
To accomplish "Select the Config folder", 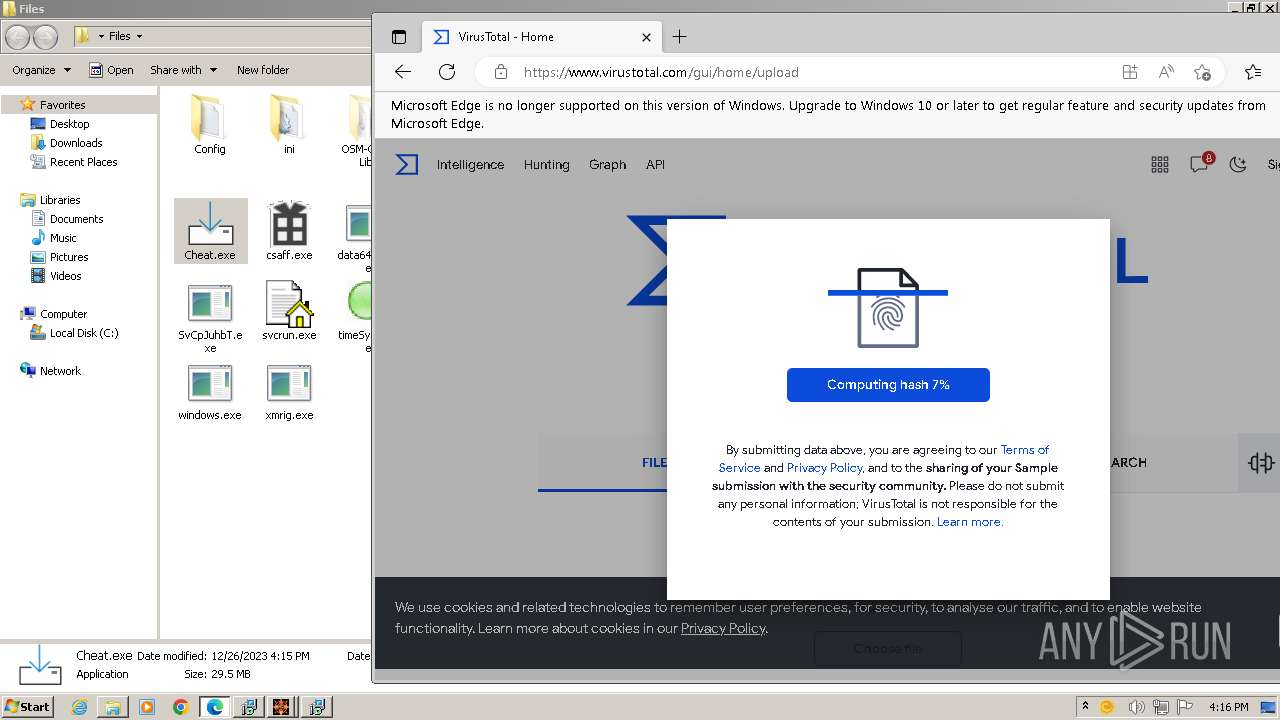I will [210, 125].
